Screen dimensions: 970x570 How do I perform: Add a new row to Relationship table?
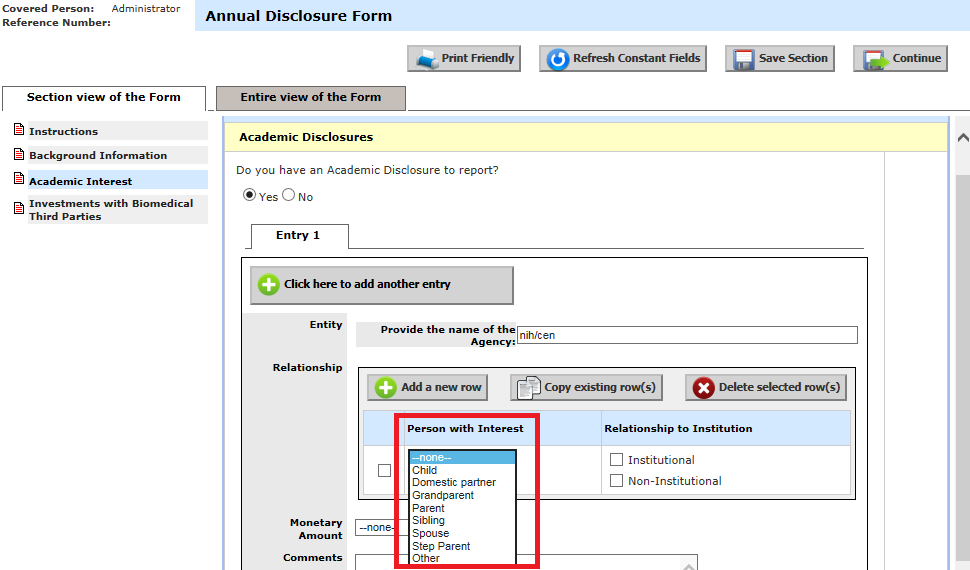427,387
